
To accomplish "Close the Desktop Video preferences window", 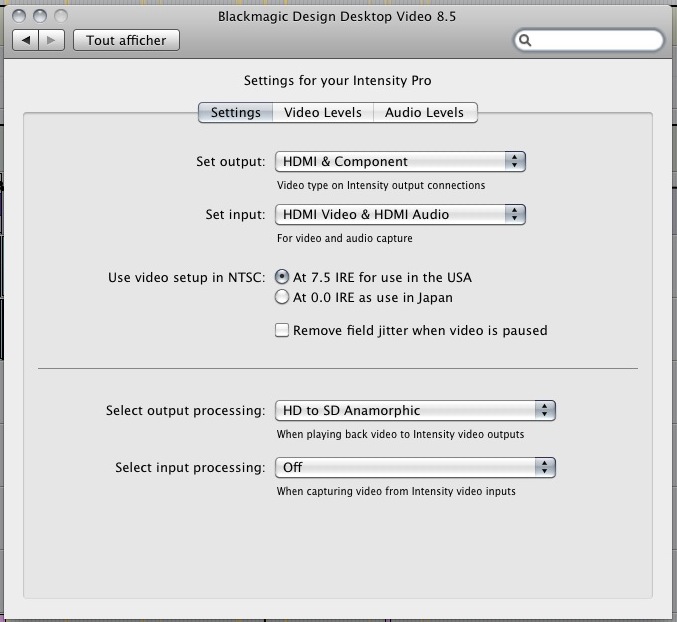I will click(20, 17).
